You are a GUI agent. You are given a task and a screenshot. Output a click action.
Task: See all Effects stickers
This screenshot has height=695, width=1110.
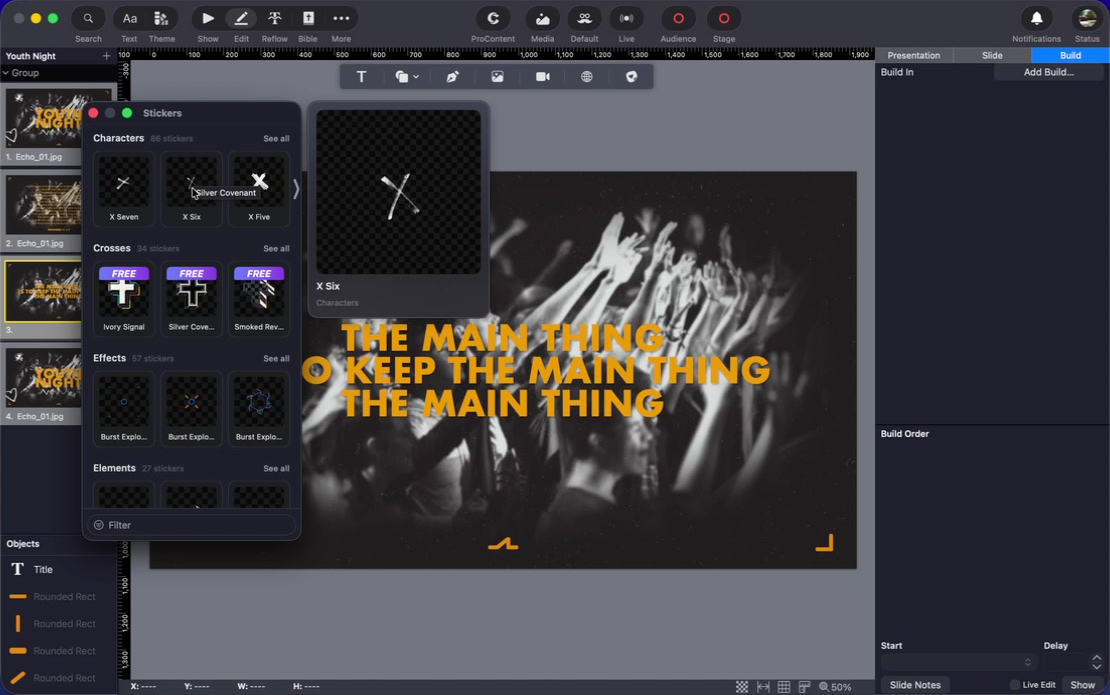click(x=276, y=359)
